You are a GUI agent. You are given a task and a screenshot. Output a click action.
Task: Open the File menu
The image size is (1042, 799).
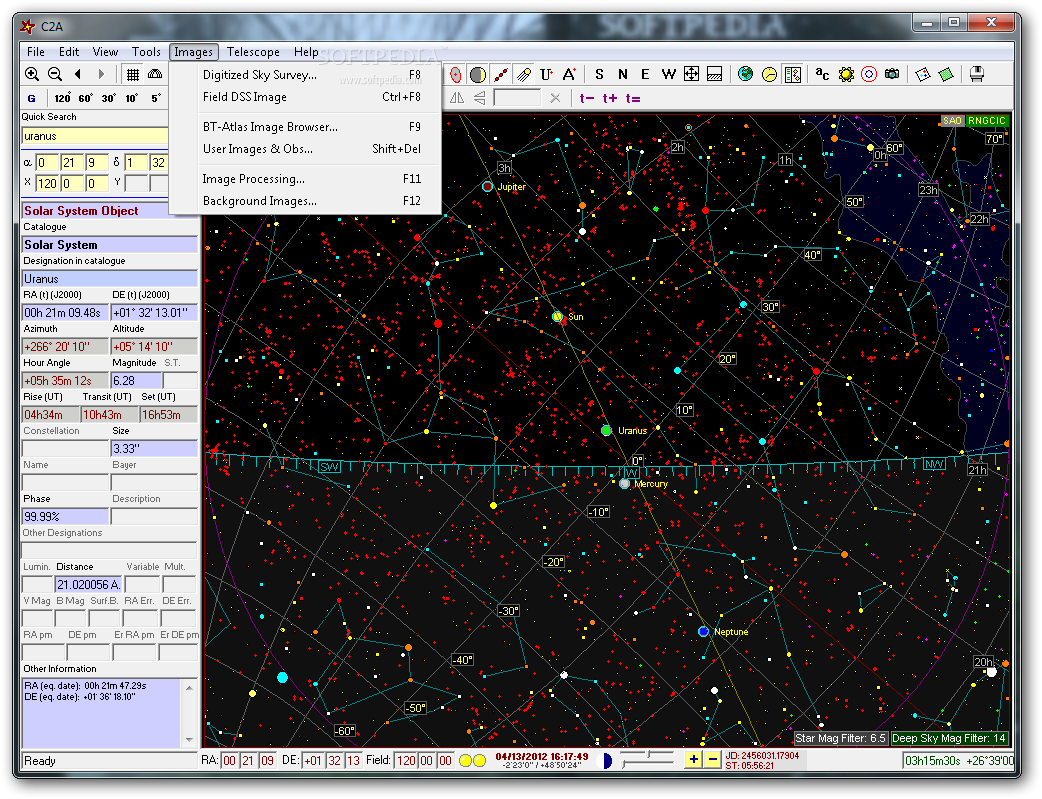36,52
